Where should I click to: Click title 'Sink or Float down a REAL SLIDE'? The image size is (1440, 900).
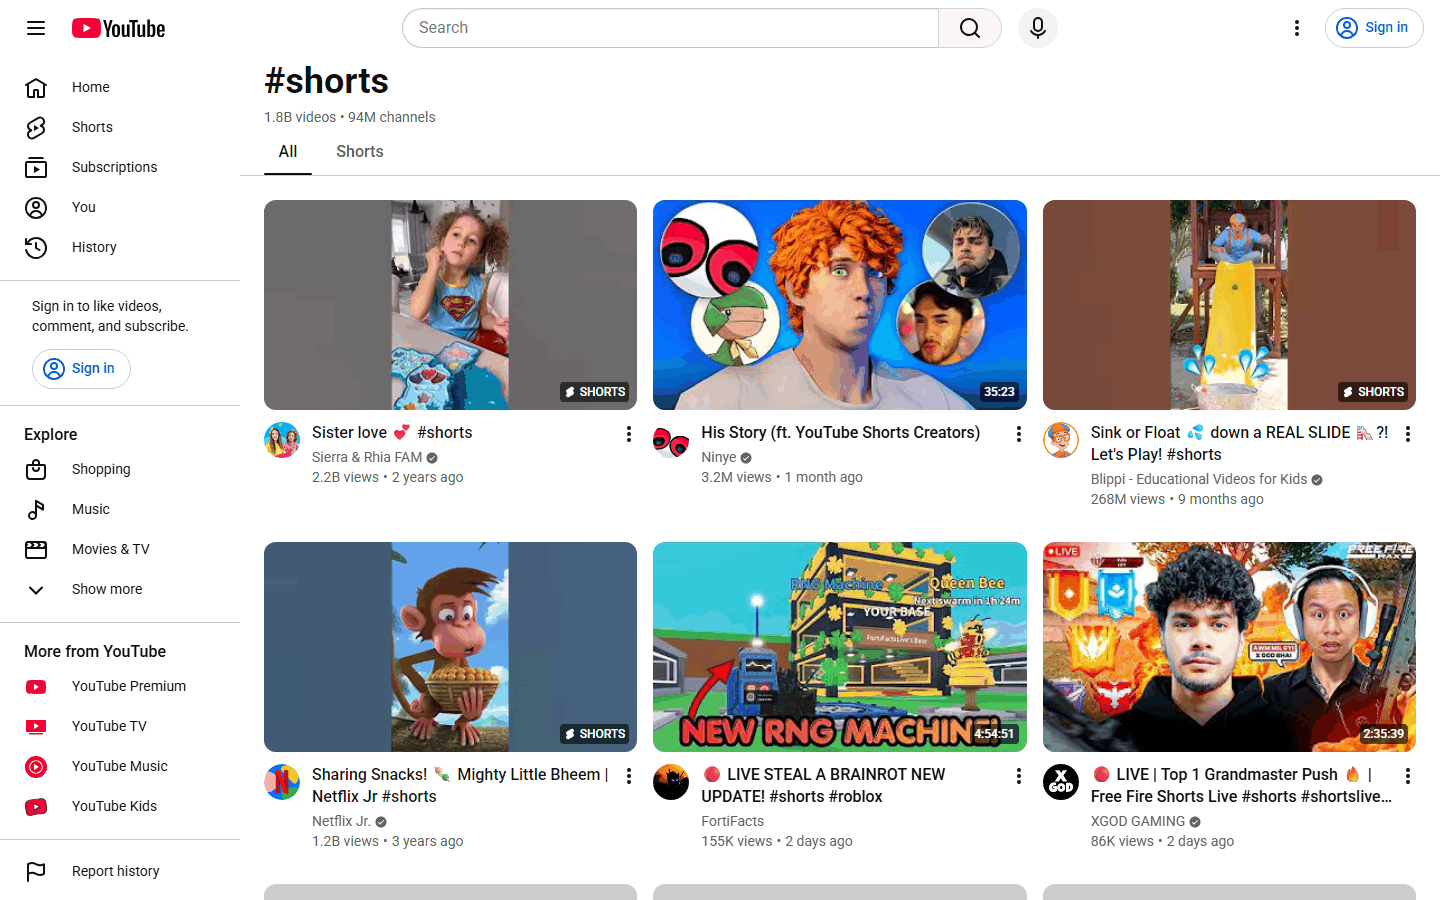coord(1240,444)
